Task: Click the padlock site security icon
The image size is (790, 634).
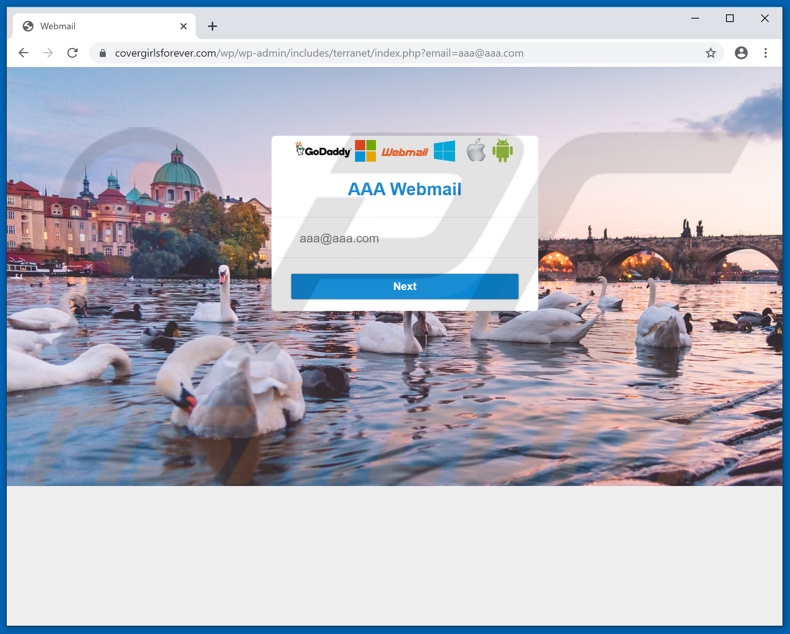Action: 103,53
